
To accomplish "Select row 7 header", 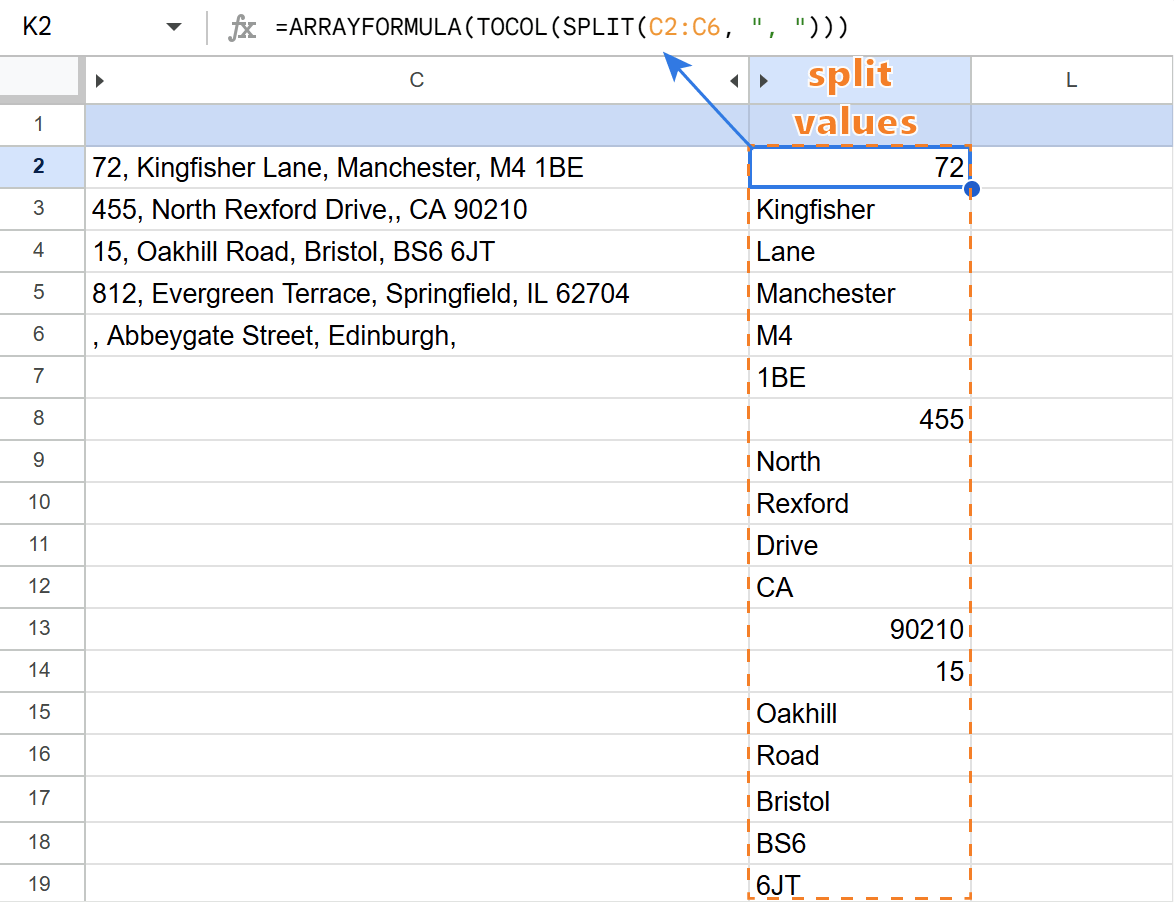I will pyautogui.click(x=39, y=376).
